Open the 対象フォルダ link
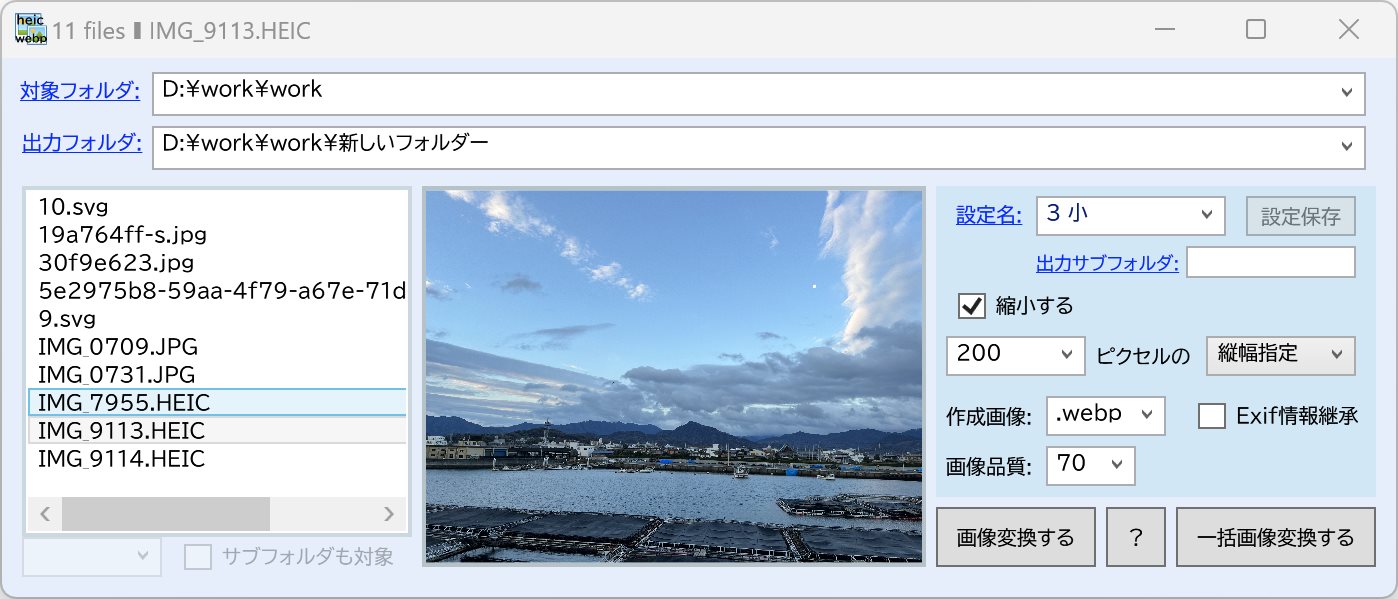Image resolution: width=1398 pixels, height=599 pixels. click(80, 91)
